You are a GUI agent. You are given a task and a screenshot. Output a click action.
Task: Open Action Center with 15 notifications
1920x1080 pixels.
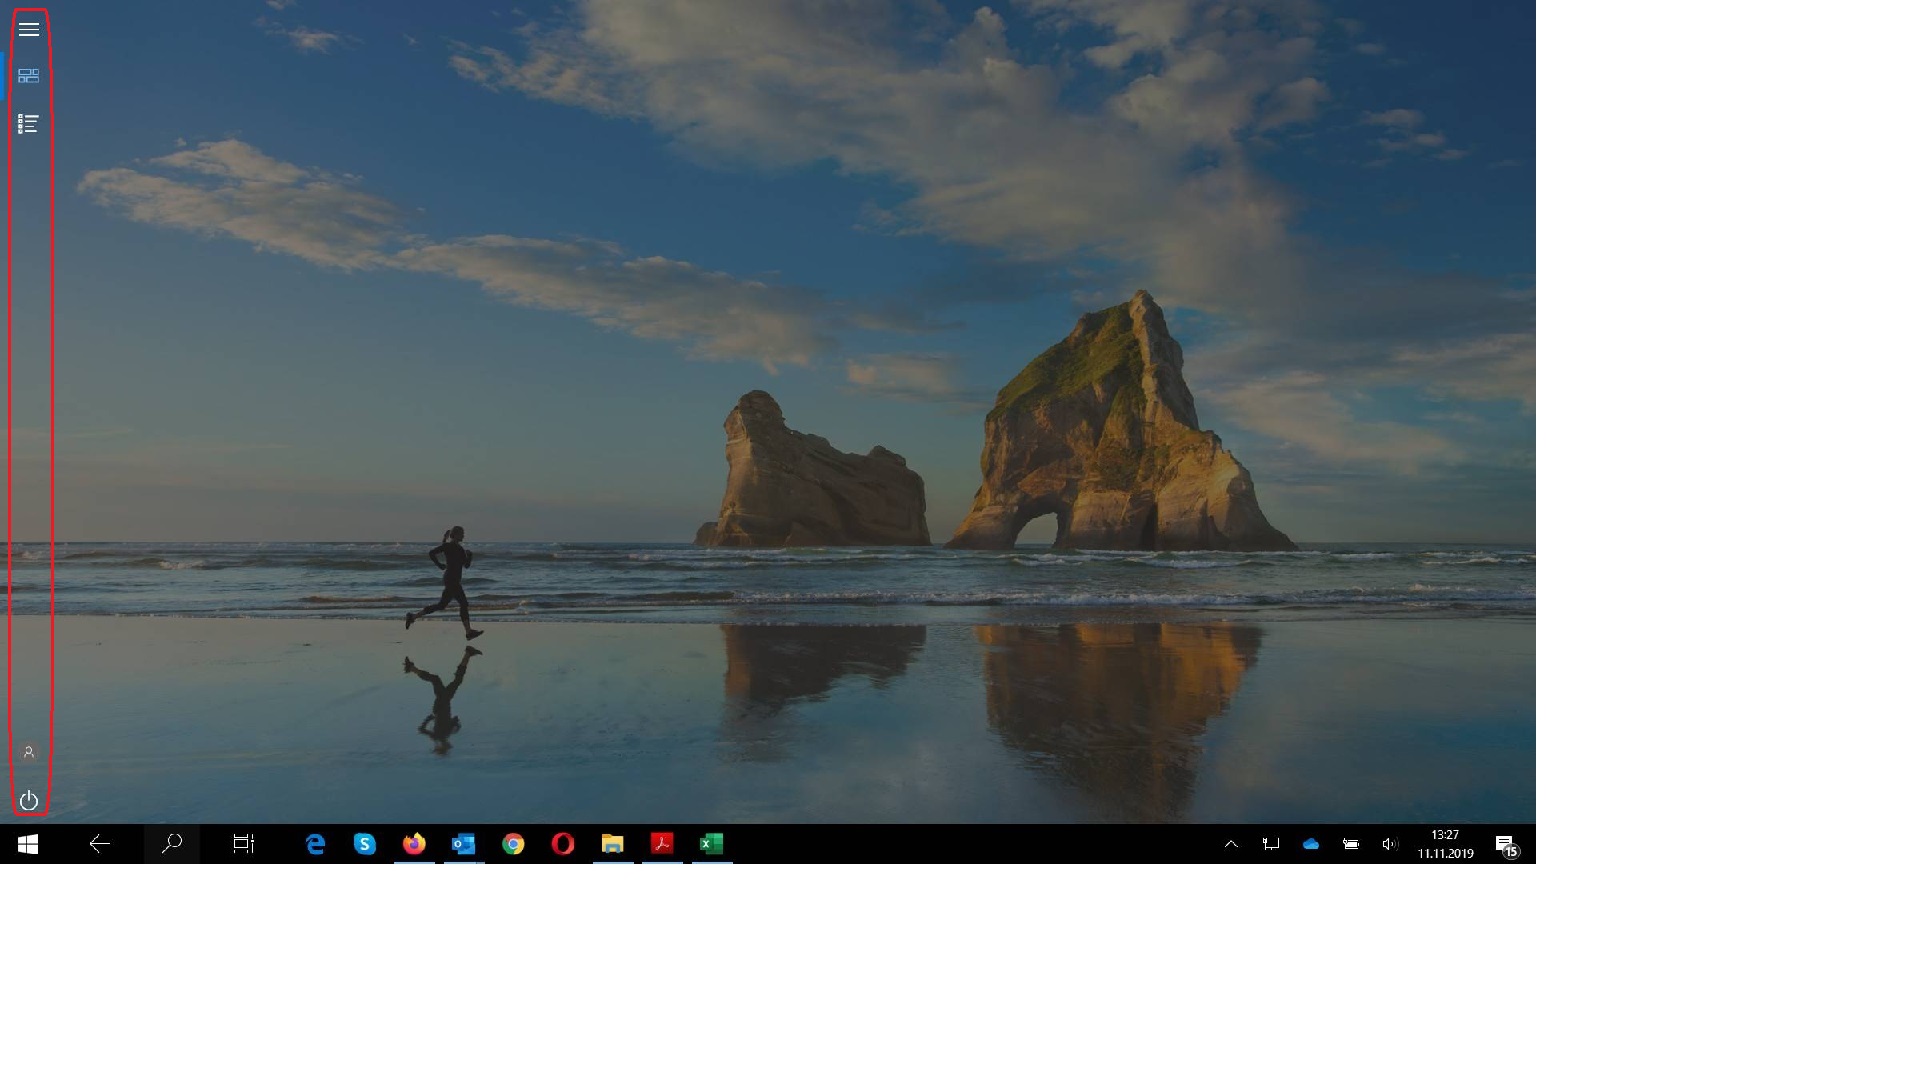coord(1506,846)
